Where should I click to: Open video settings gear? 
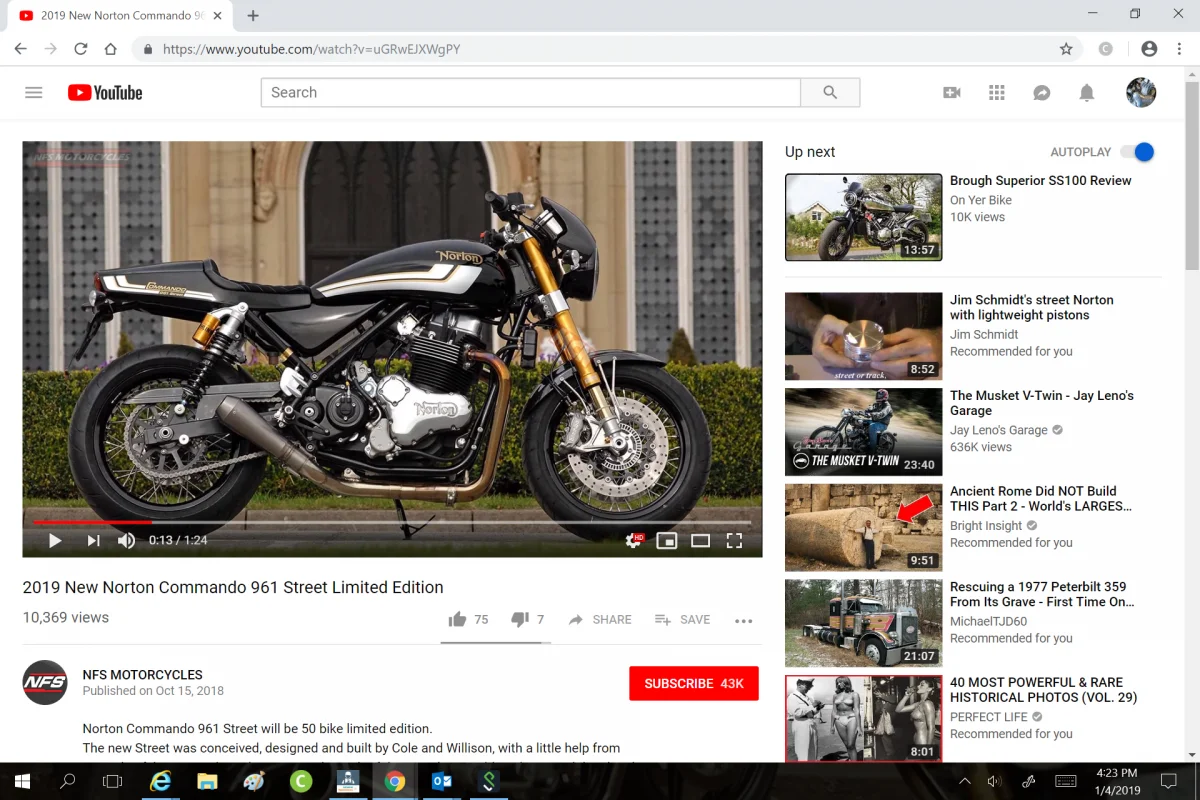(632, 541)
